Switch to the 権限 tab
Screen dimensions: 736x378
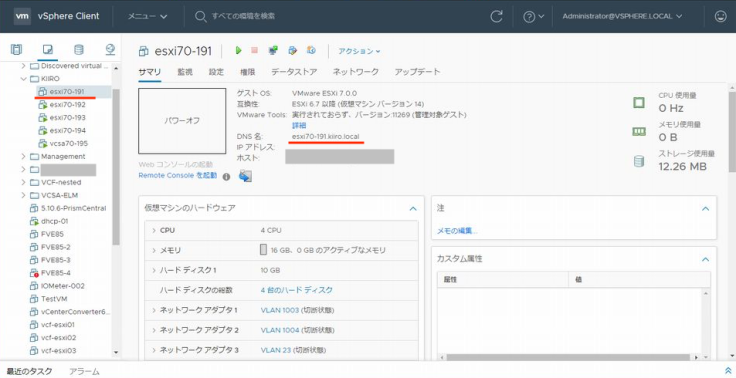(247, 72)
